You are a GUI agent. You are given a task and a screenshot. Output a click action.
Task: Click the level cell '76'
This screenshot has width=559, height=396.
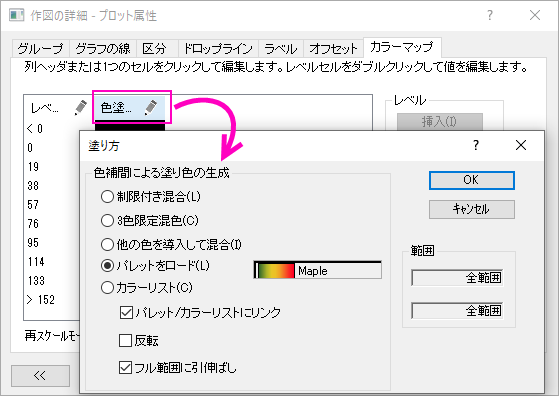click(x=33, y=223)
